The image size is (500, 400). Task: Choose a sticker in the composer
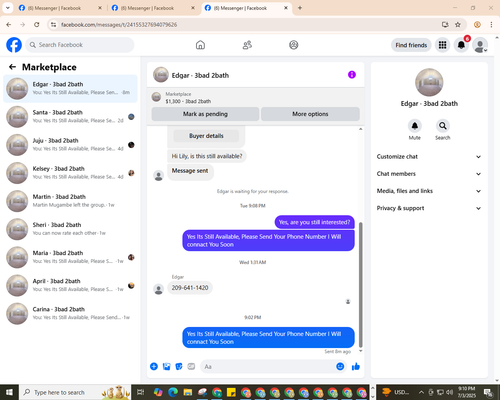point(179,367)
